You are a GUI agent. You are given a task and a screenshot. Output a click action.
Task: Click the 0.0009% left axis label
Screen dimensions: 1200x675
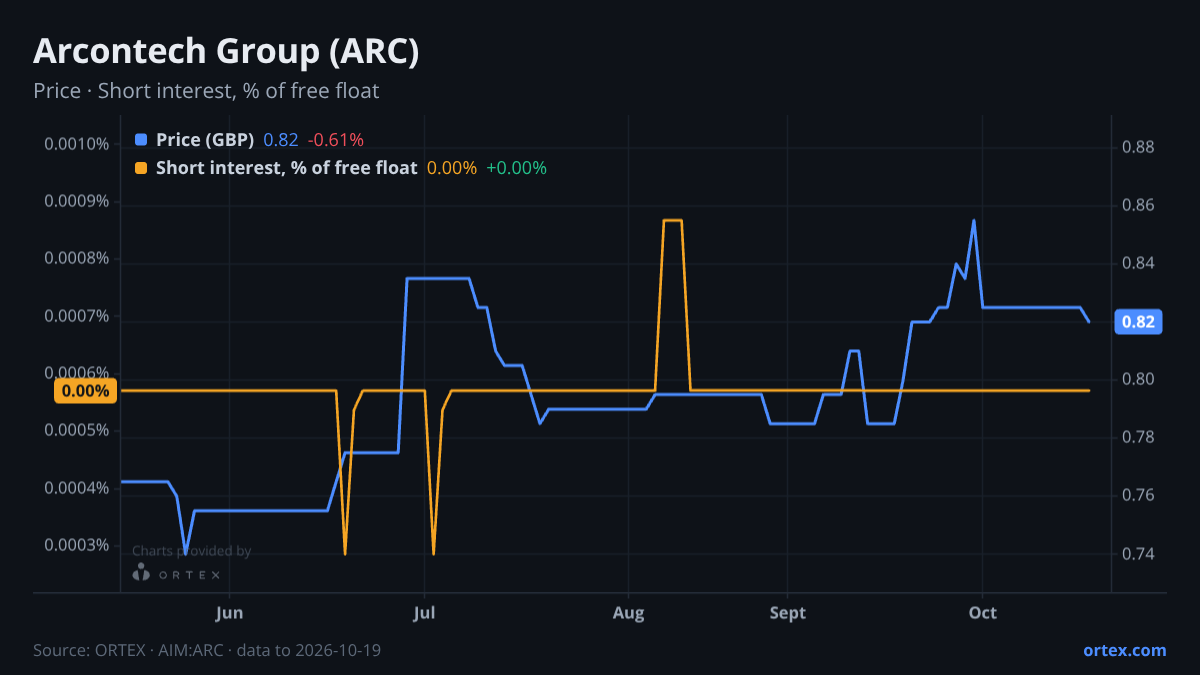pos(76,202)
